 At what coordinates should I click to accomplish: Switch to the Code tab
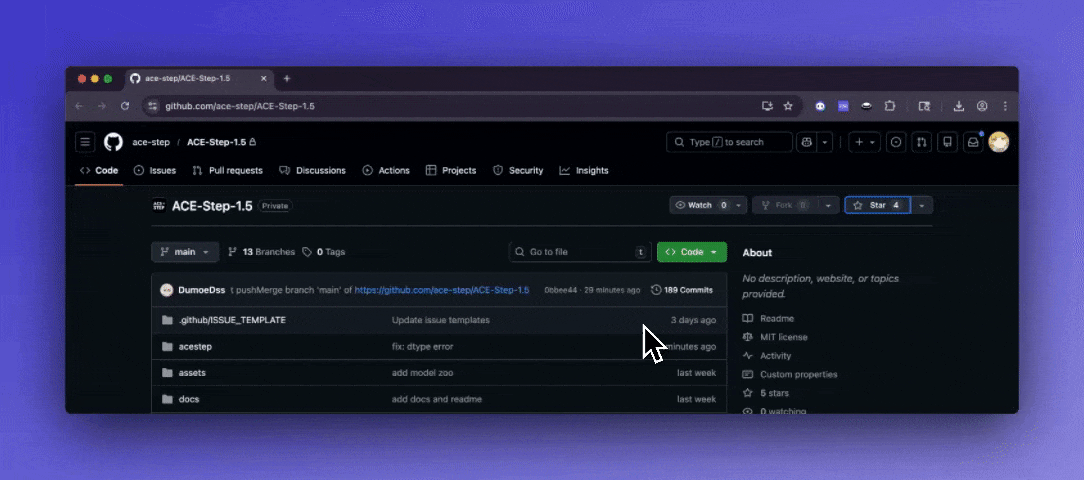coord(99,170)
